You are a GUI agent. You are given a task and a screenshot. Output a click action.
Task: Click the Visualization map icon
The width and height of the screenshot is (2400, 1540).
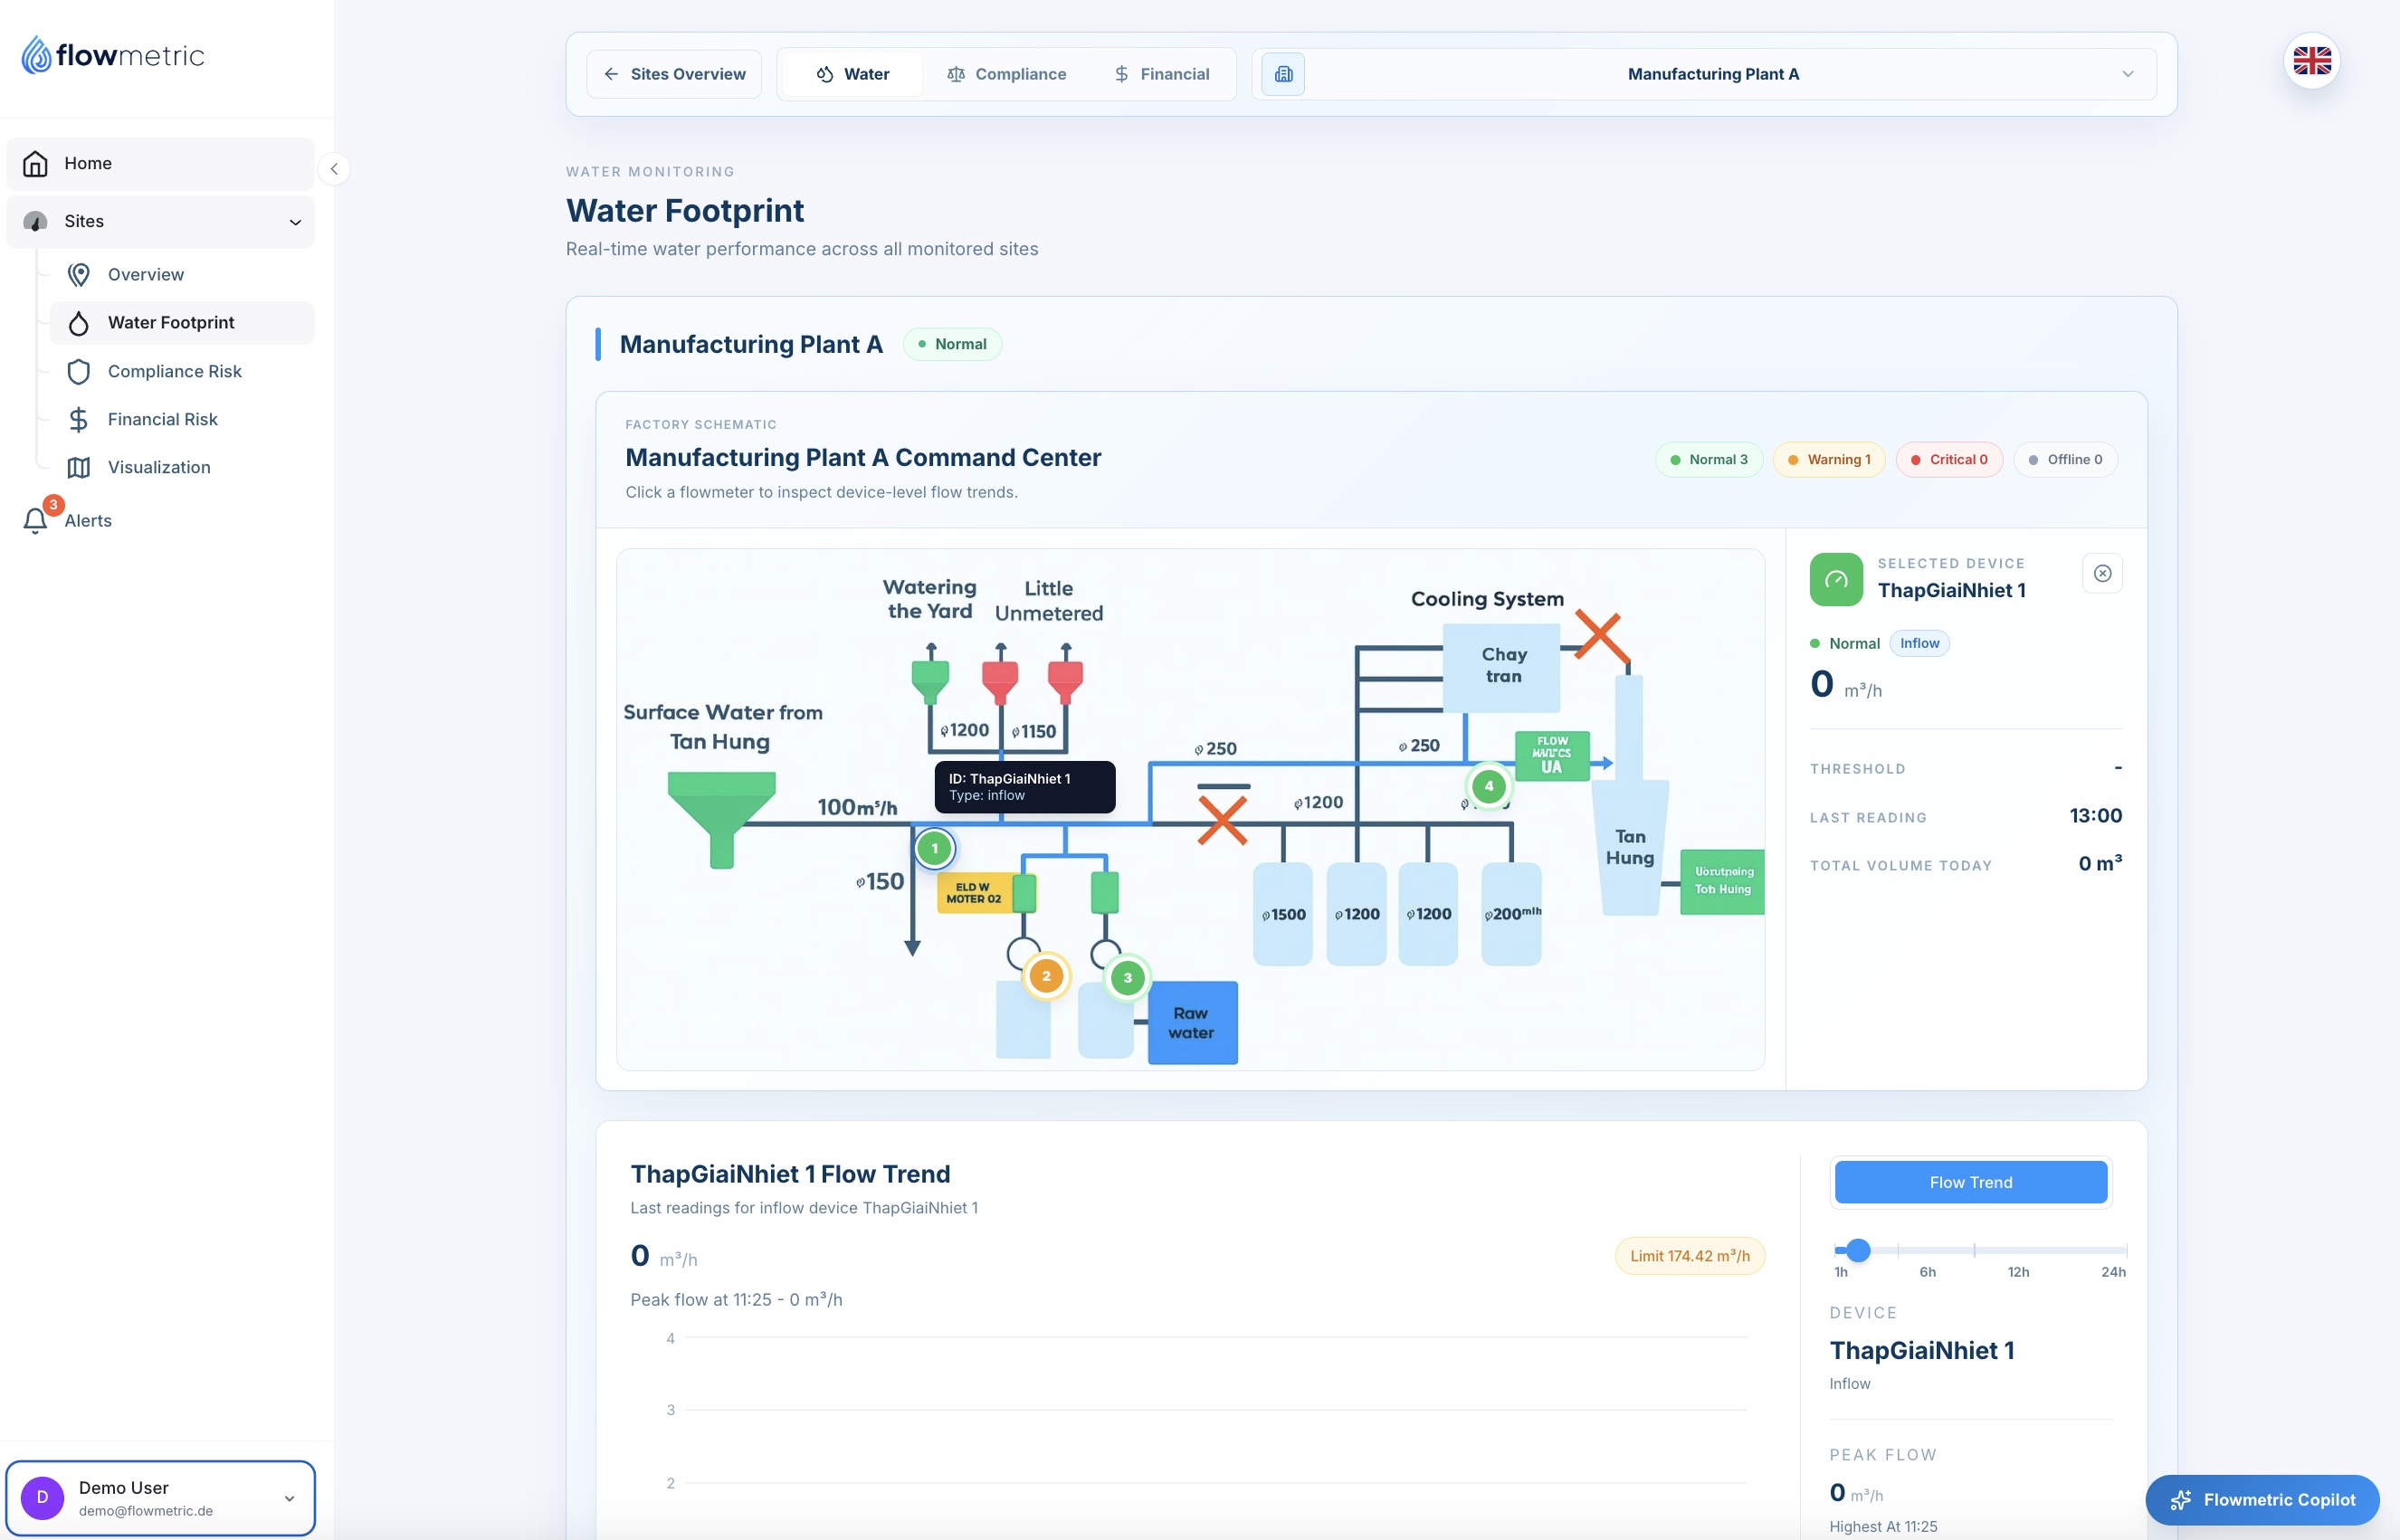[x=79, y=467]
